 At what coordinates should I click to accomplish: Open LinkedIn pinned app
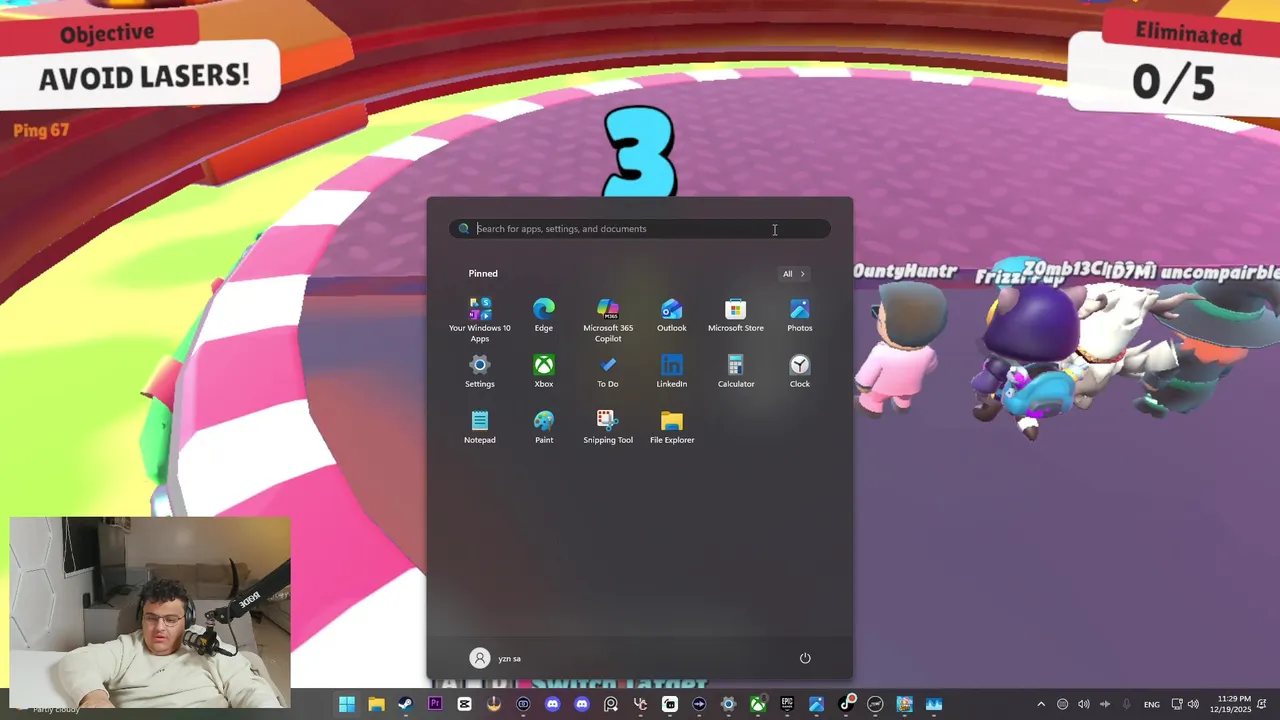pos(672,371)
